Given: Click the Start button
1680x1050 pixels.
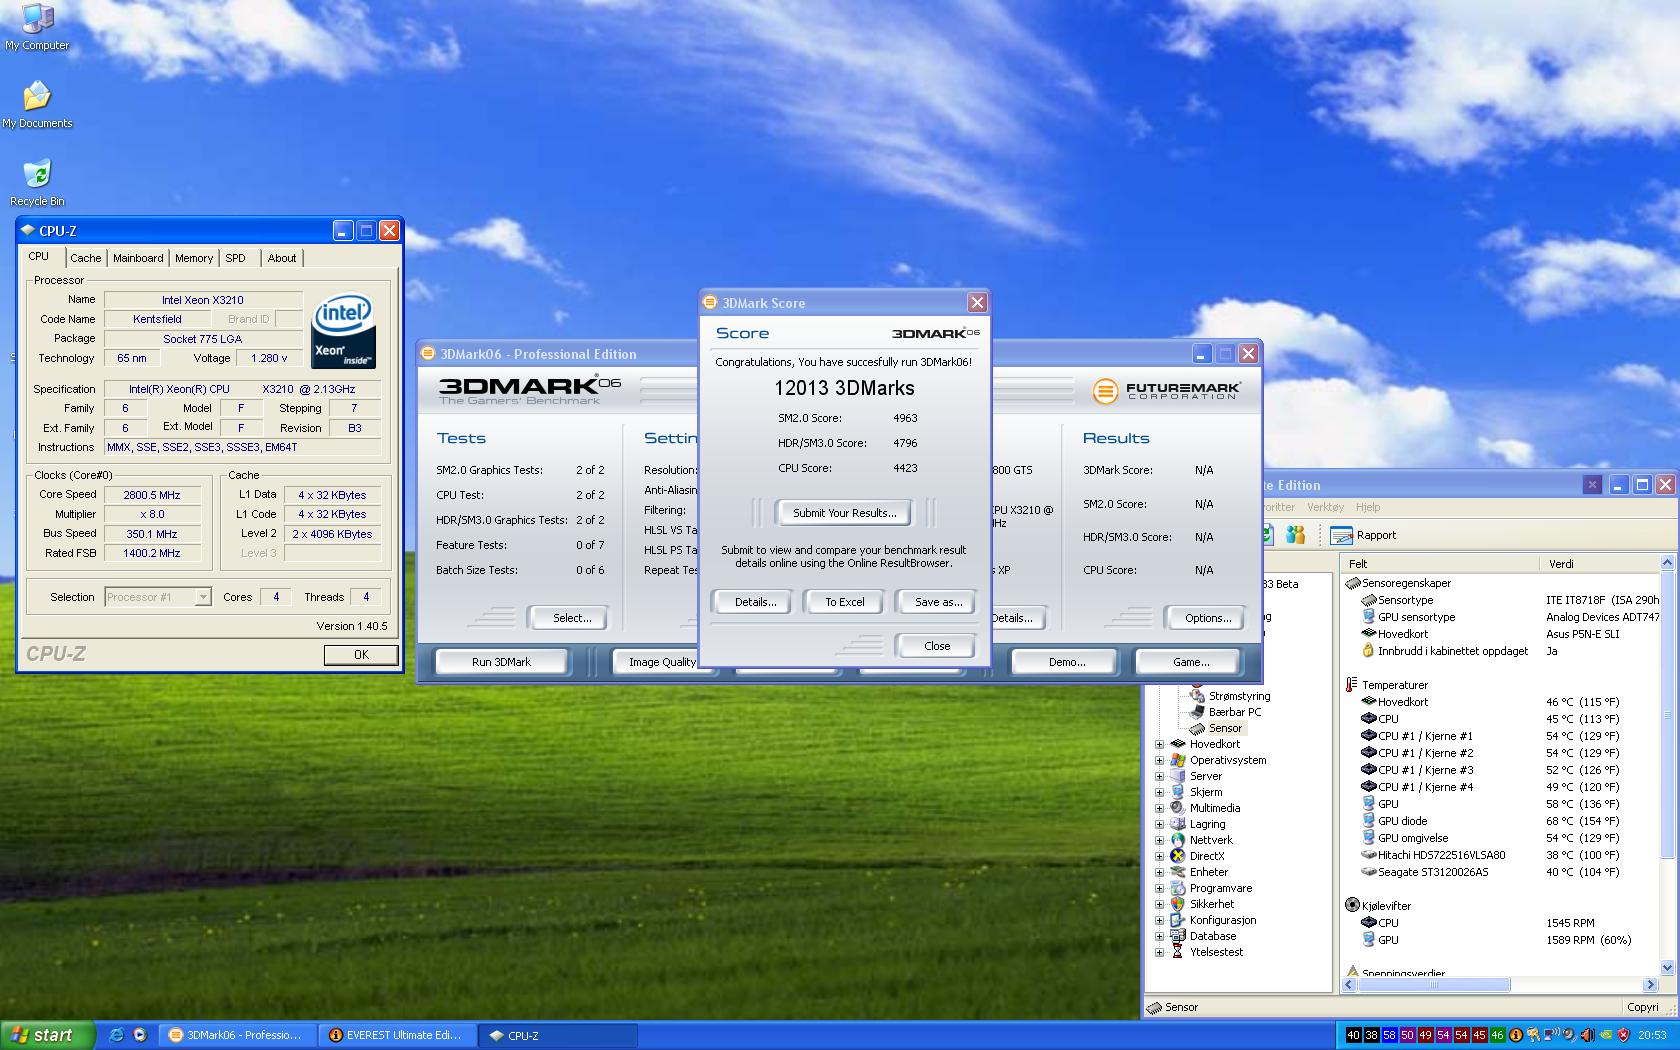Looking at the screenshot, I should click(47, 1035).
